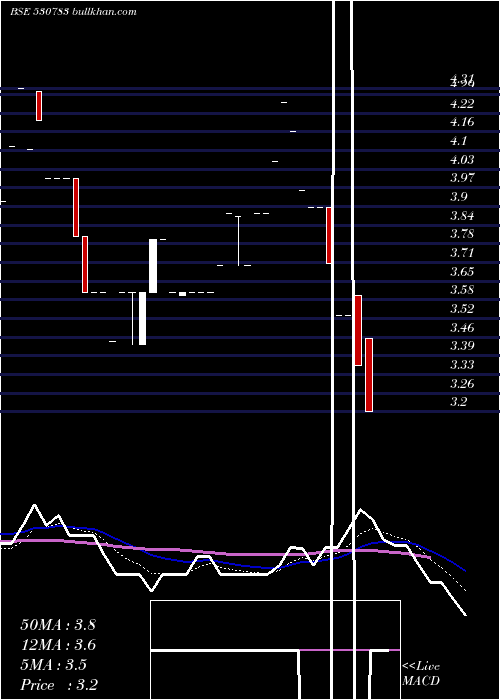Click the 3.33 price level label
The height and width of the screenshot is (700, 500).
tap(462, 365)
